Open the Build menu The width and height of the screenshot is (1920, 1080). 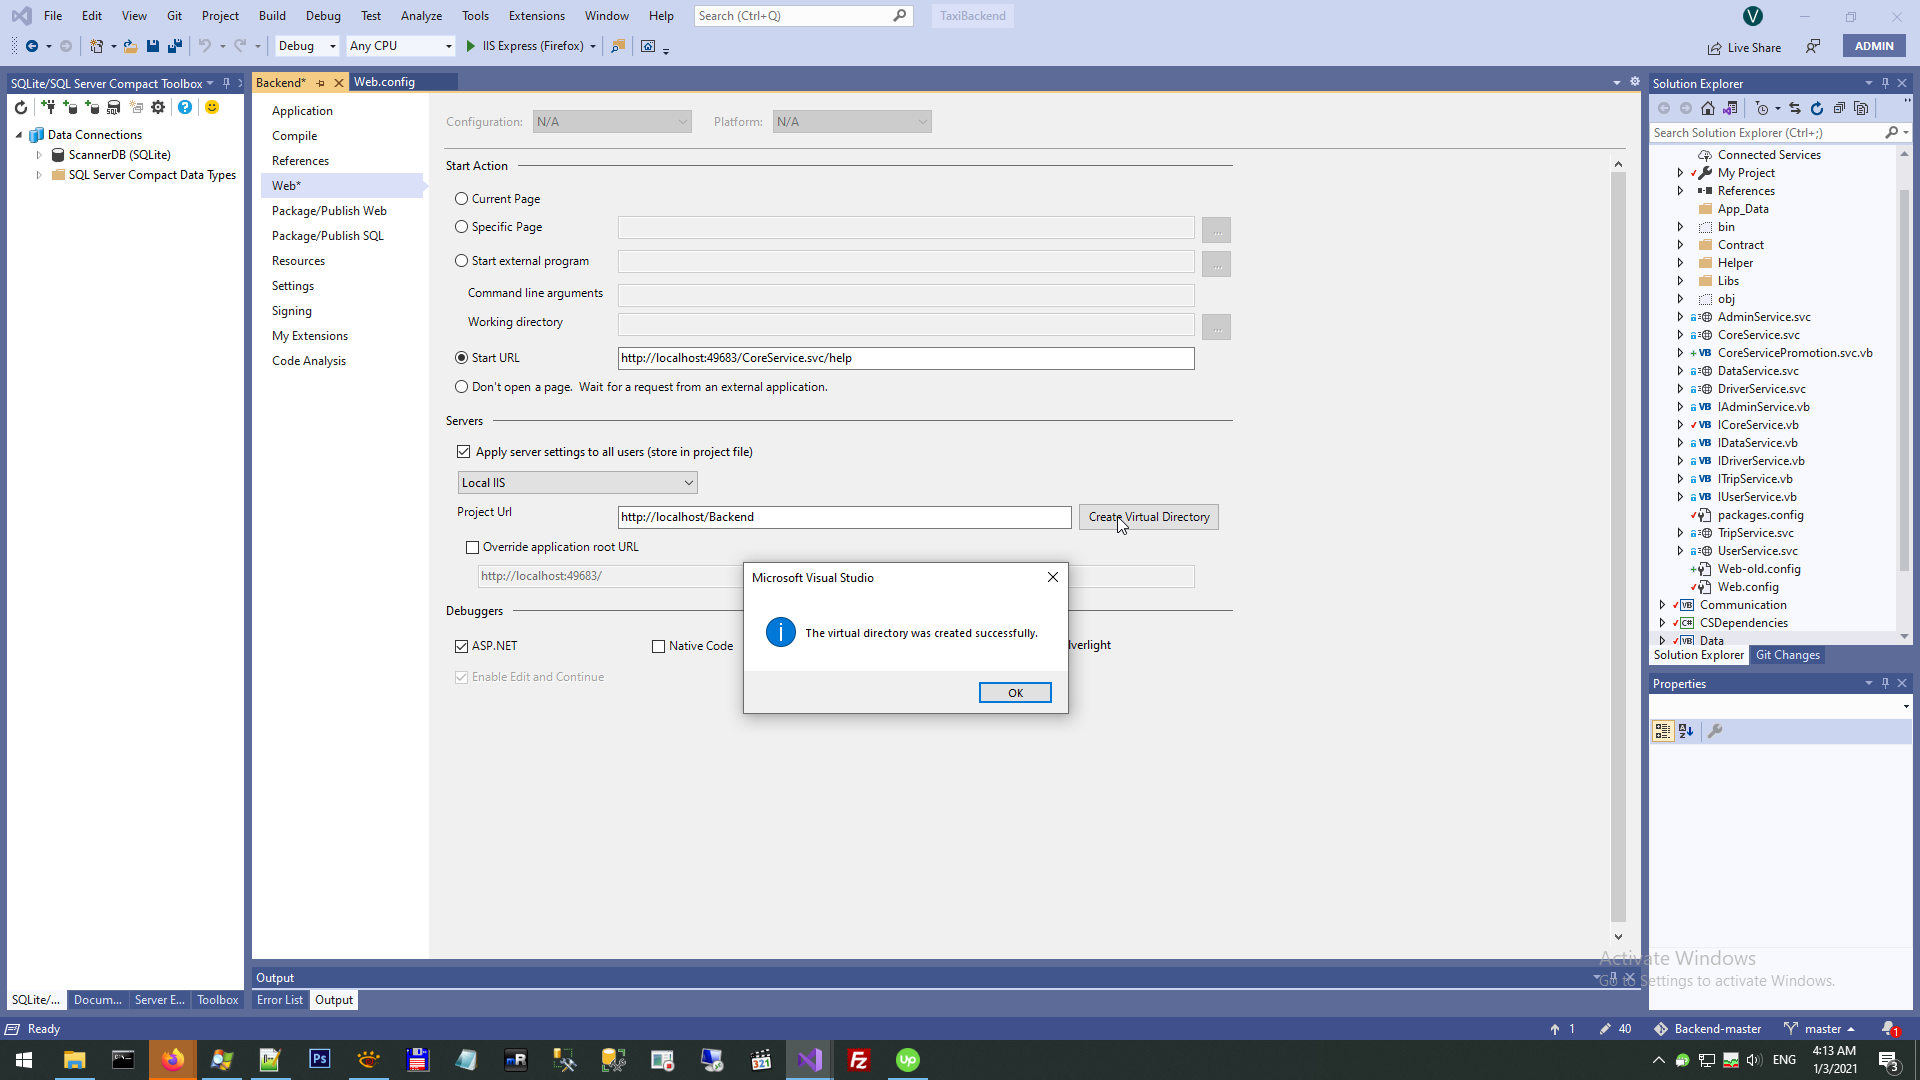pyautogui.click(x=272, y=16)
